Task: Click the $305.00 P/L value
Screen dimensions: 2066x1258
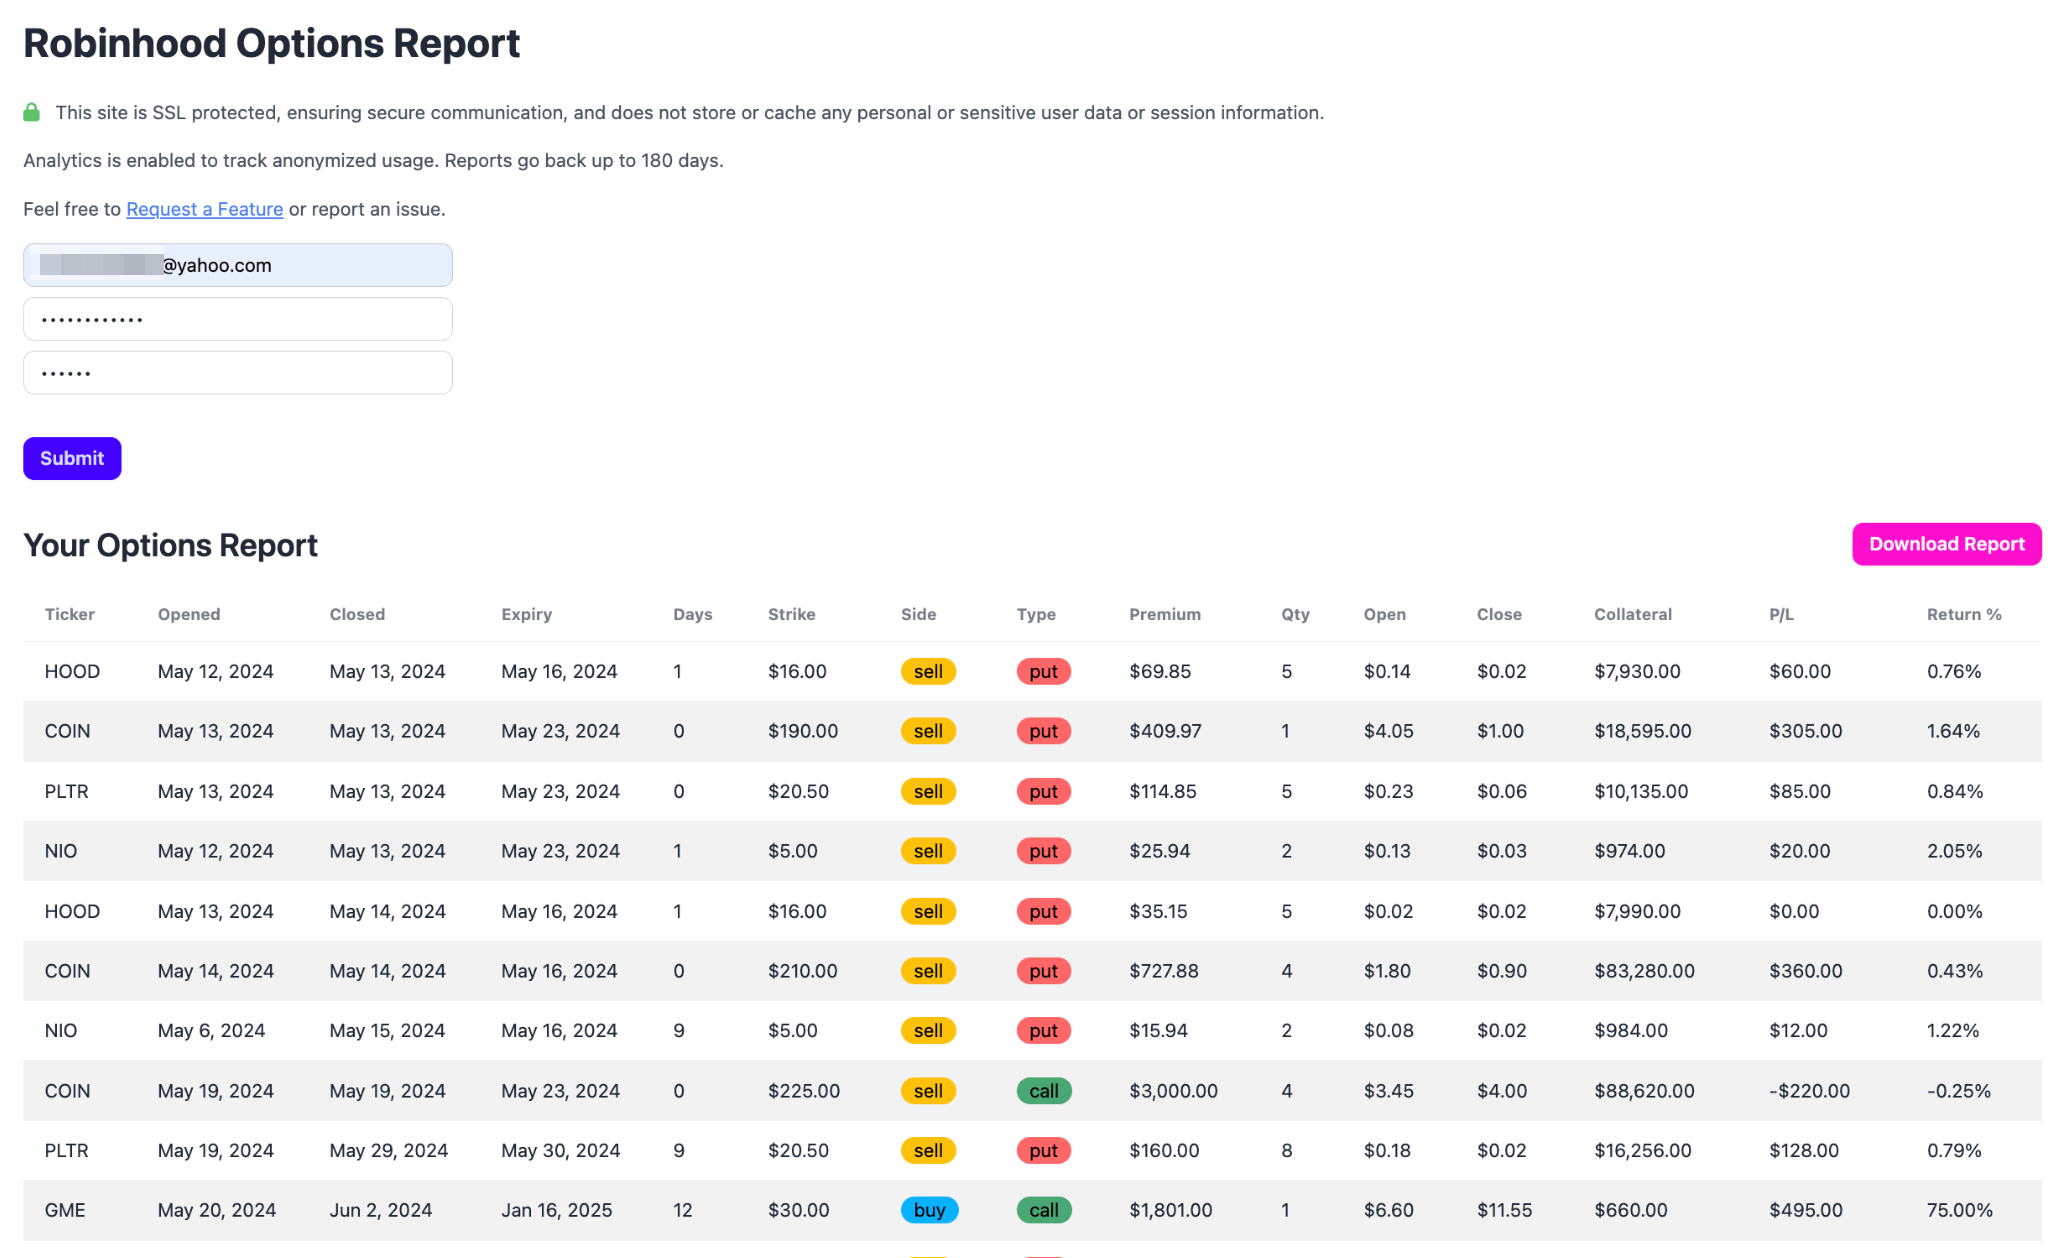Action: click(x=1805, y=731)
